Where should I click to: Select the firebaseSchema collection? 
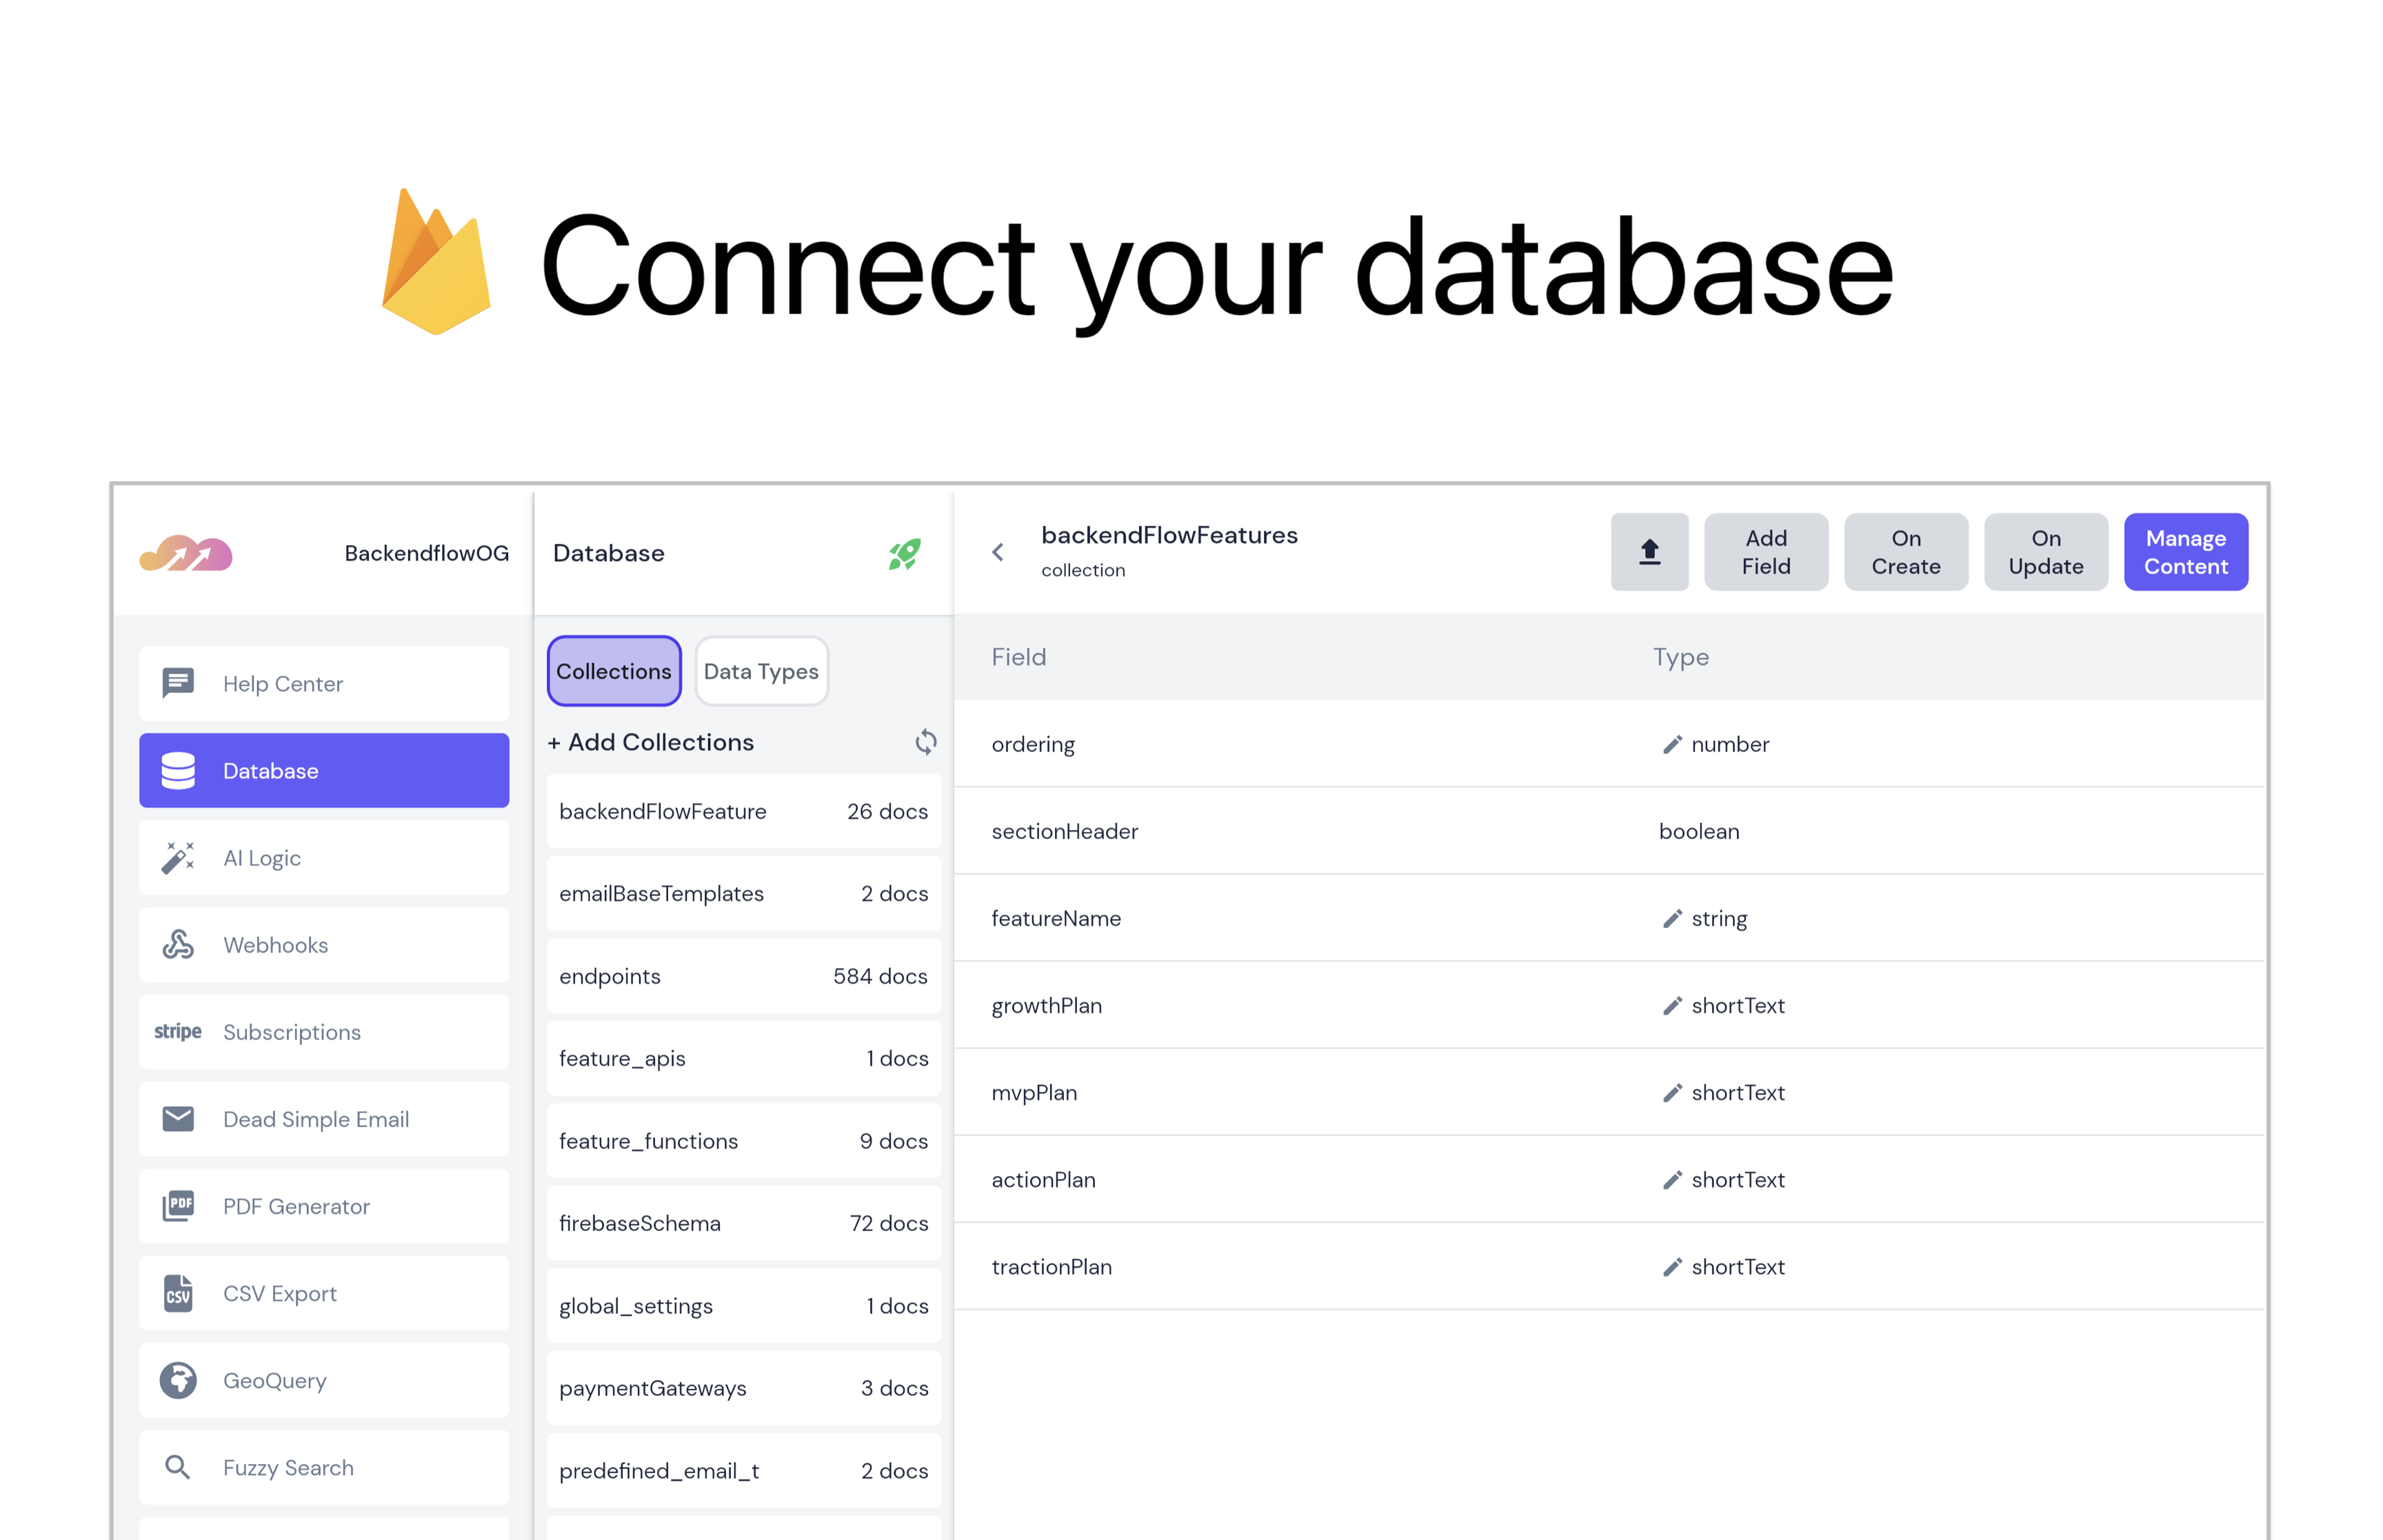(x=743, y=1223)
